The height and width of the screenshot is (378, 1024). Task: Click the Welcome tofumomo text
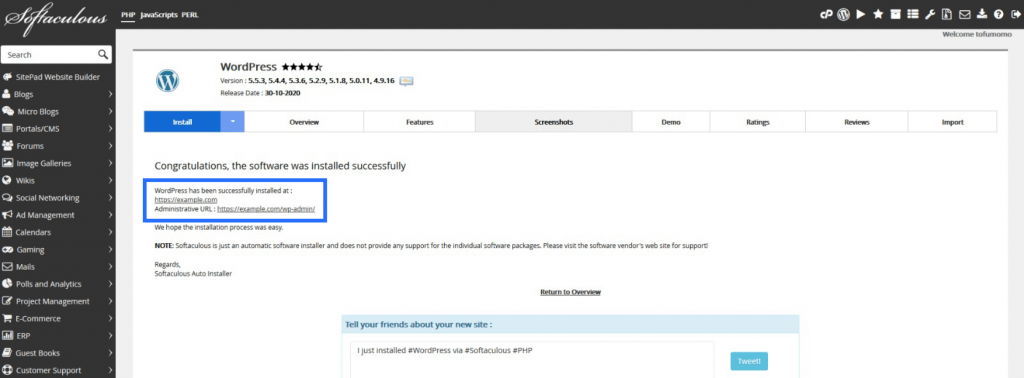(977, 34)
